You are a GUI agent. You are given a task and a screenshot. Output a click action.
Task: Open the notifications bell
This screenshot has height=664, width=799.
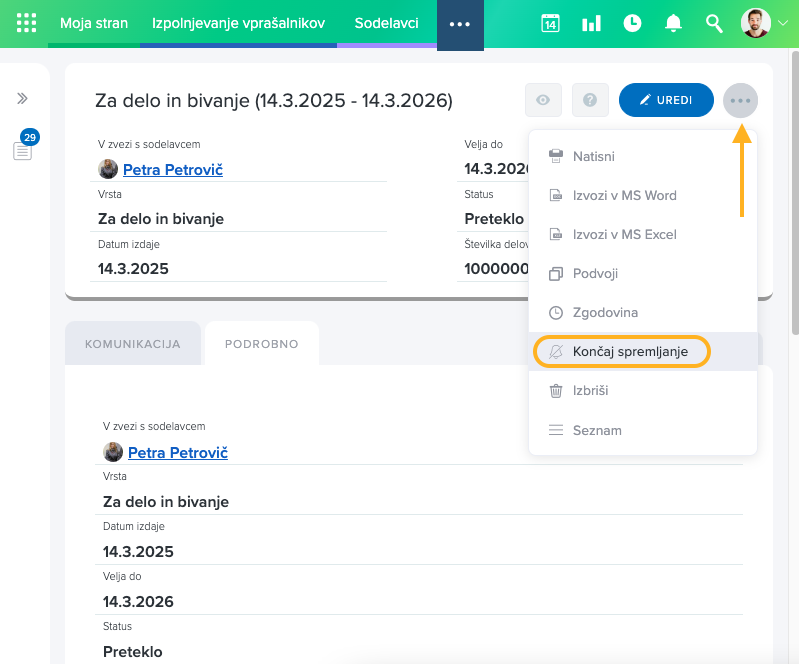673,23
